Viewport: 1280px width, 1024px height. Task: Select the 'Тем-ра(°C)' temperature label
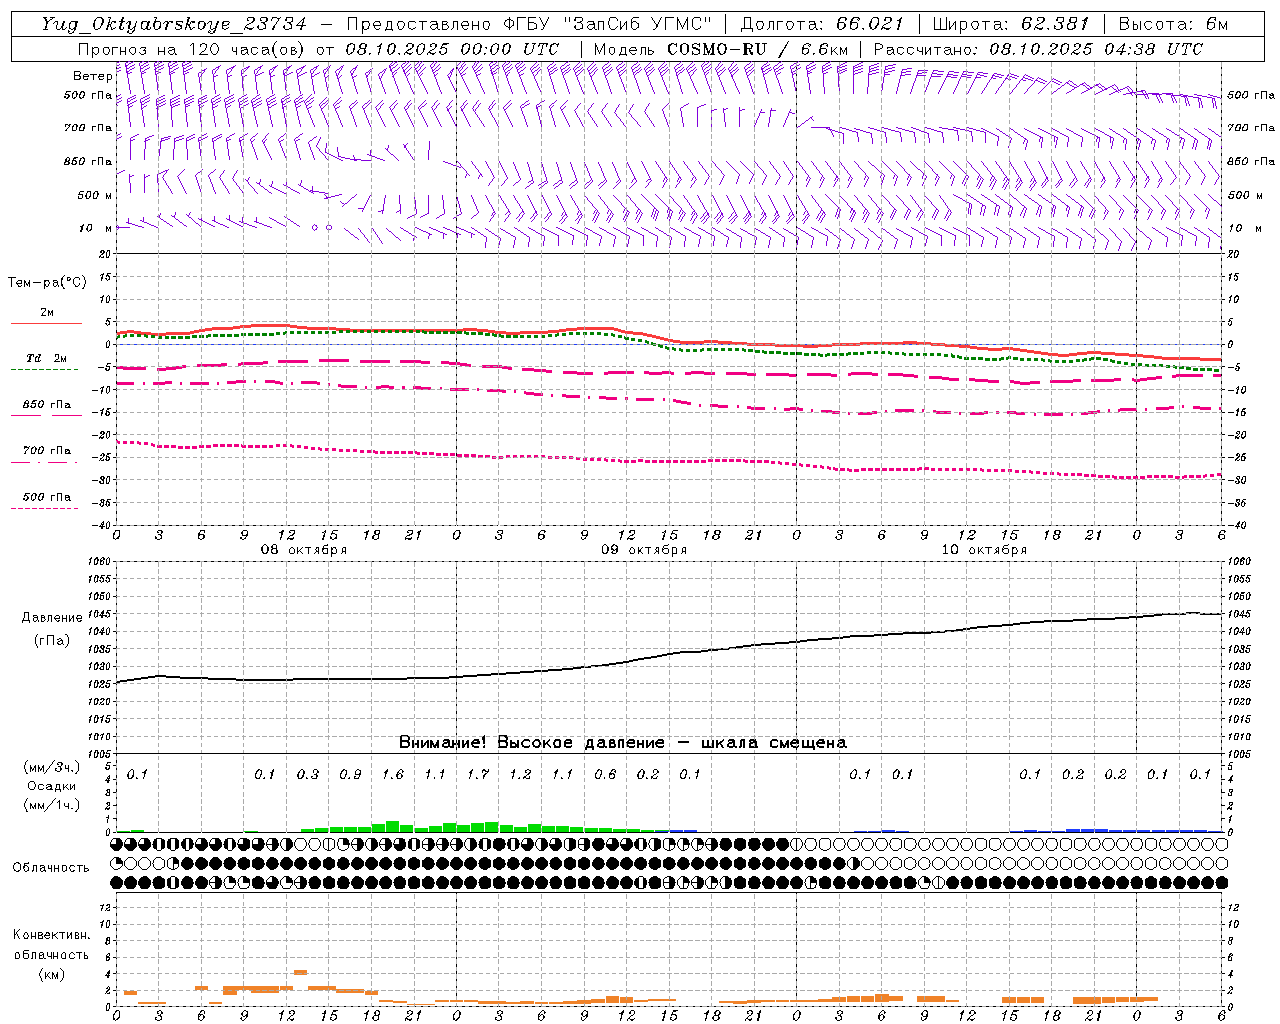coord(47,283)
